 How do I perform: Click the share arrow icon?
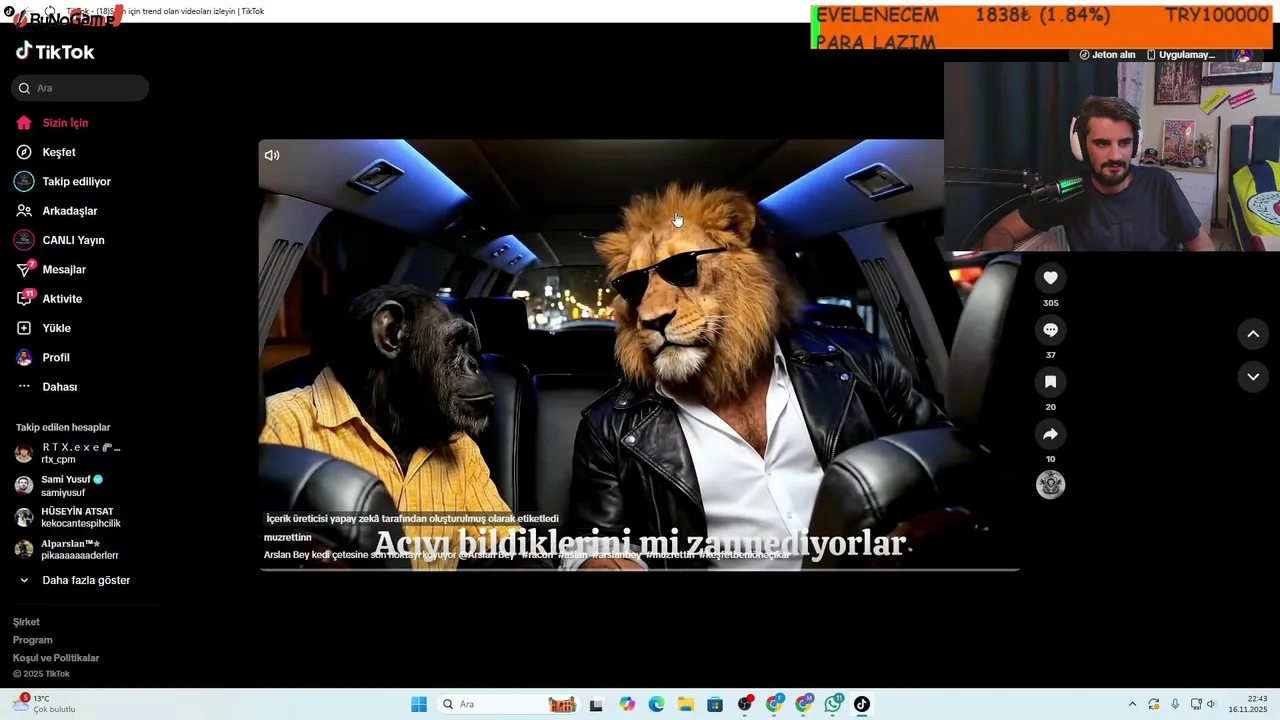click(1050, 434)
